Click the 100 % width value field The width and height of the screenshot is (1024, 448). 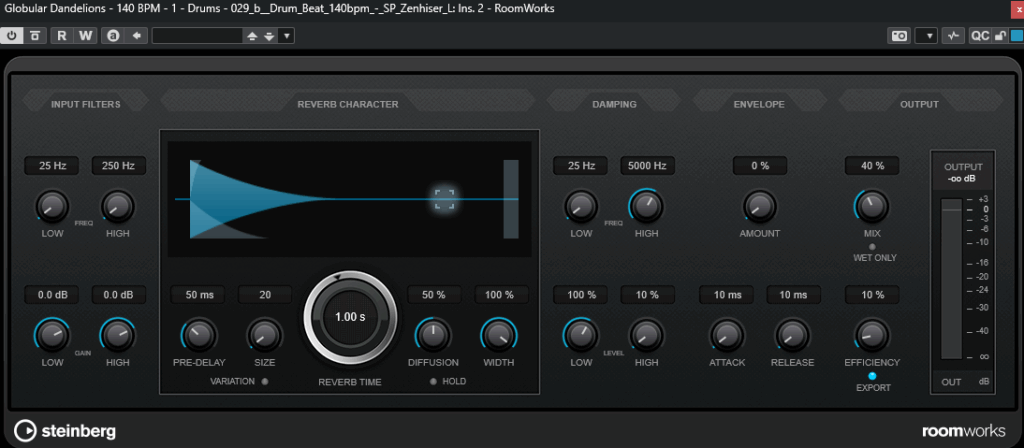500,295
